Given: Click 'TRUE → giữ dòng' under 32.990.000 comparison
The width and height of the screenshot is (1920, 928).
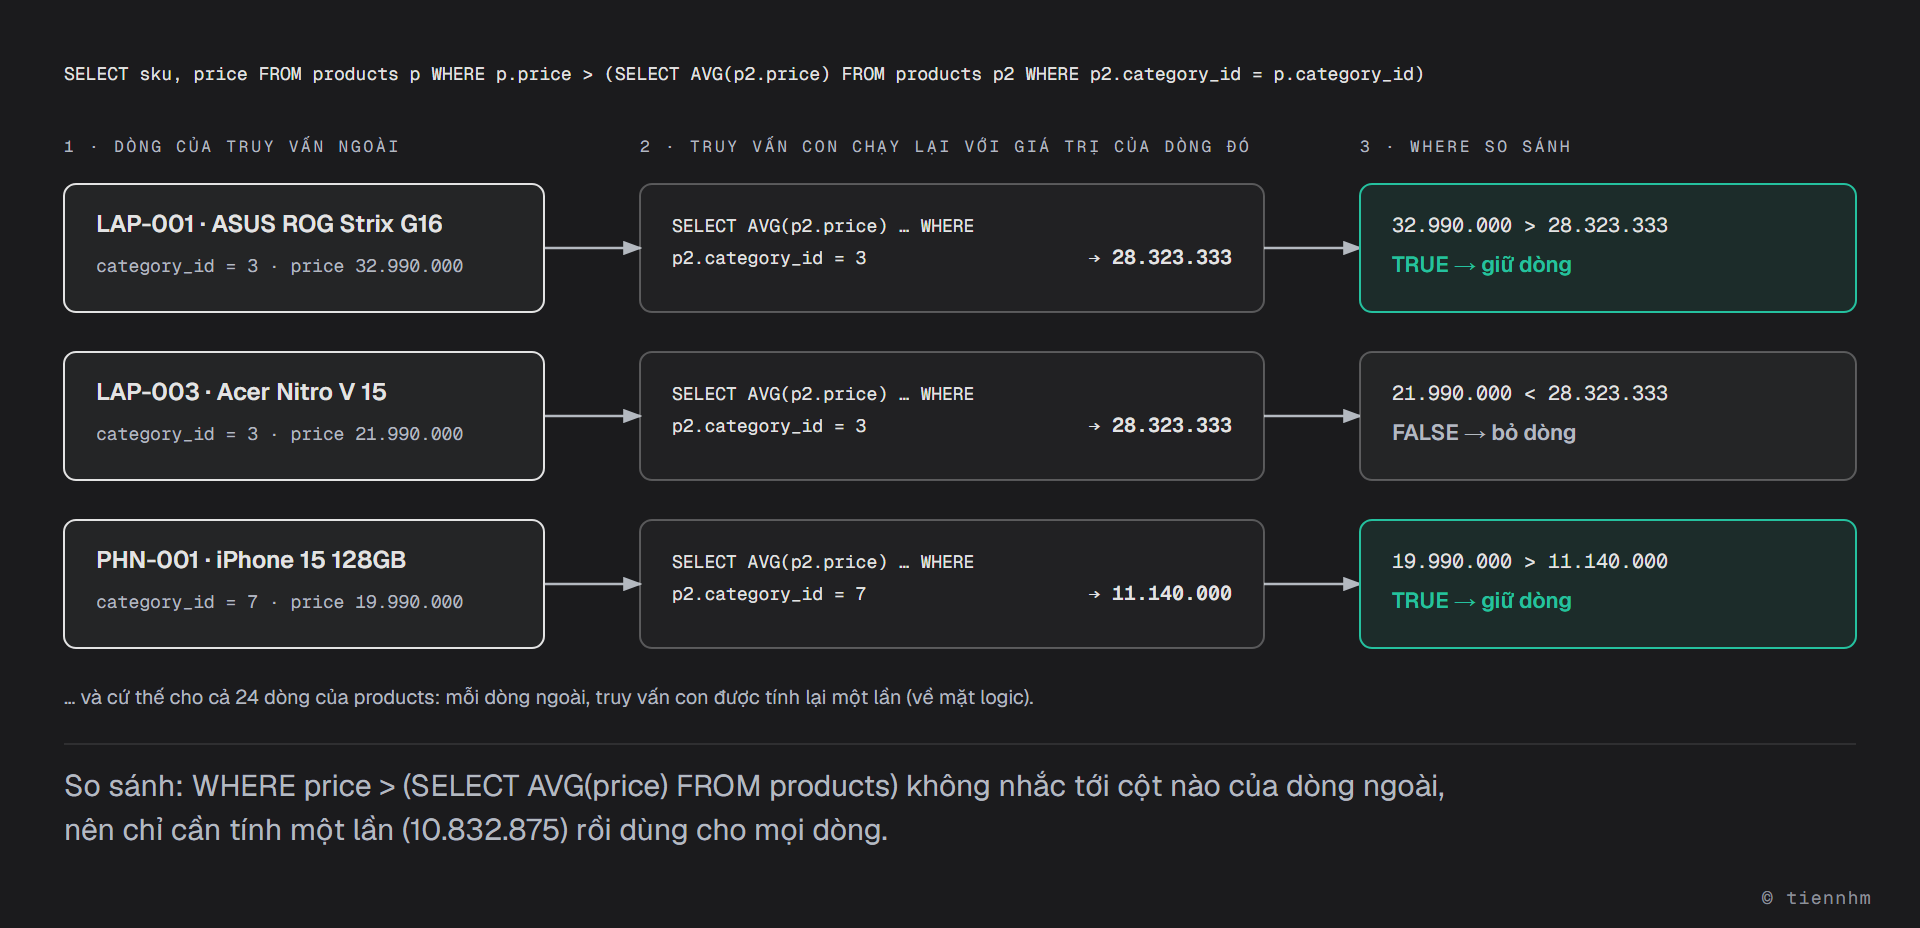Looking at the screenshot, I should (x=1481, y=265).
